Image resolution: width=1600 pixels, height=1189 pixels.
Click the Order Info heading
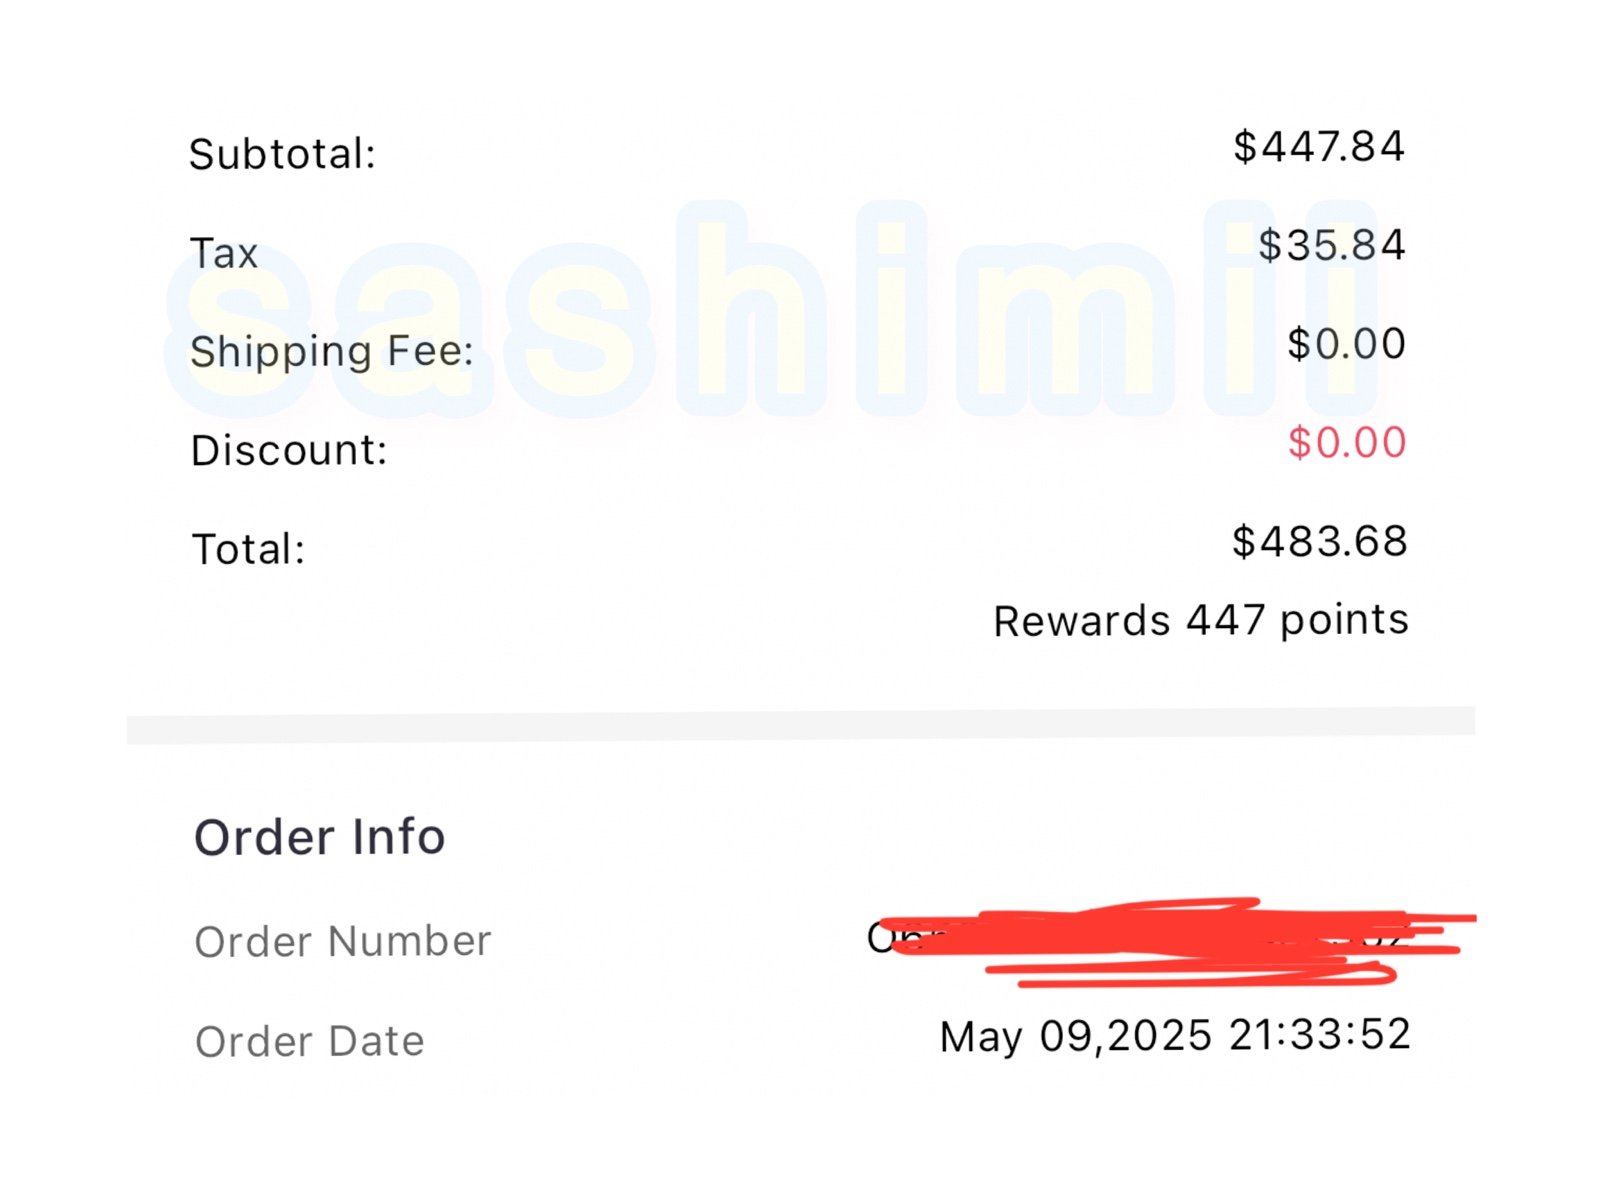(x=319, y=836)
